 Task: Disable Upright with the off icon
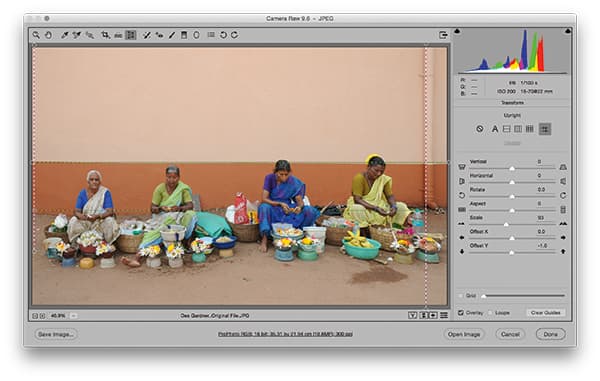479,129
